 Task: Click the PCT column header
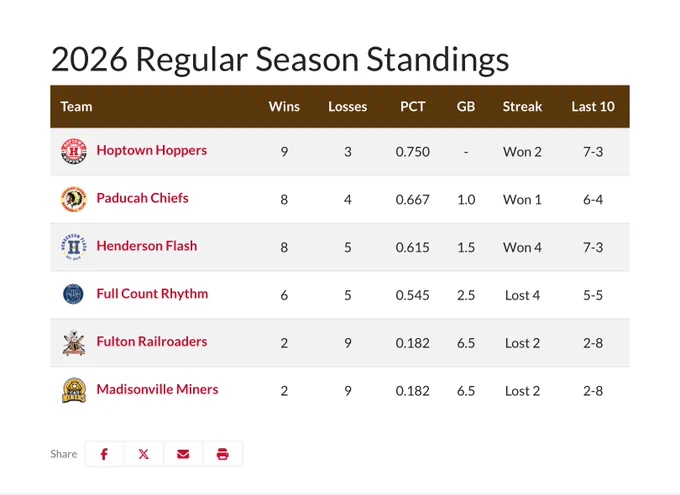[412, 106]
